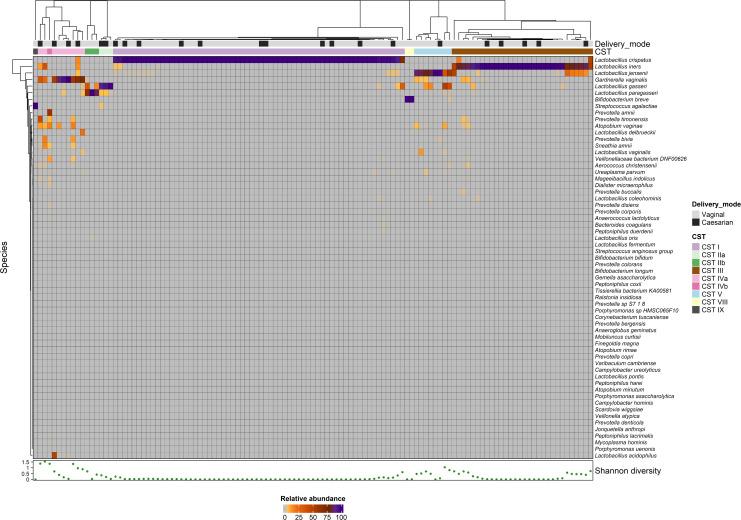
Task: Click the CST VIII yellow legend swatch
Action: coord(696,302)
